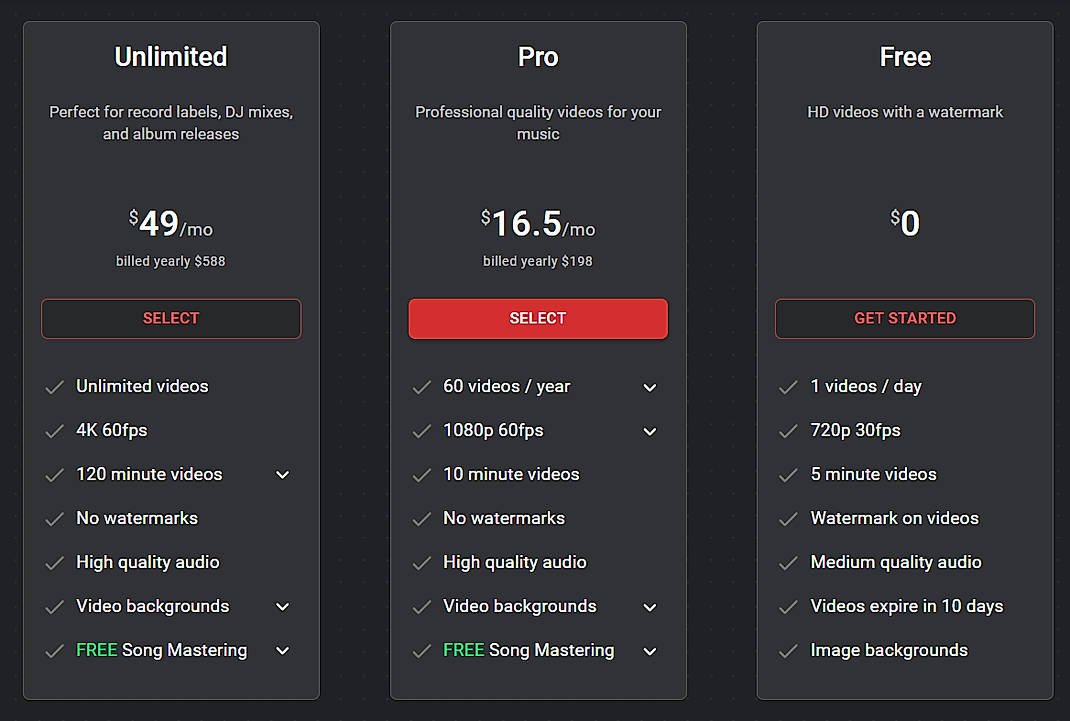
Task: Click checkmark beside Video backgrounds in Unlimited
Action: (x=55, y=607)
